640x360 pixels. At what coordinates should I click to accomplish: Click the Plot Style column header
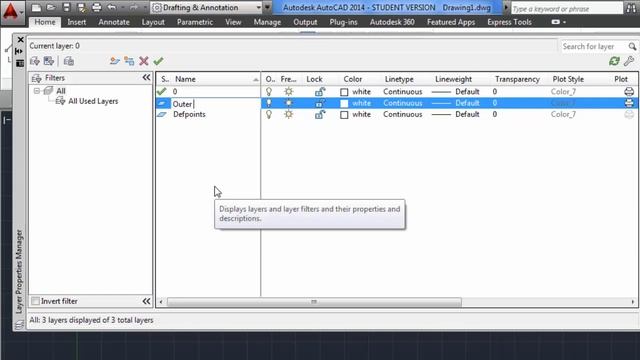click(x=568, y=79)
